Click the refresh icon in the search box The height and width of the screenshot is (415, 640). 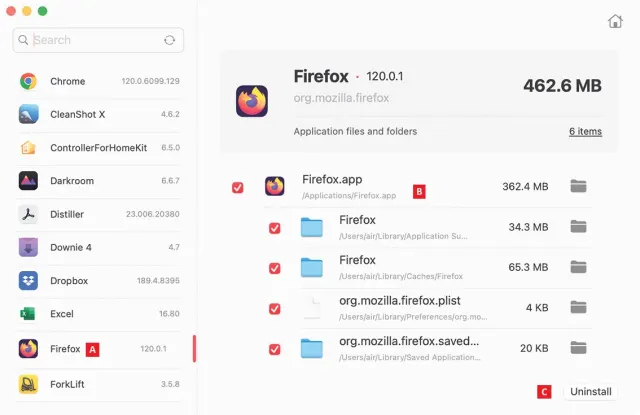pyautogui.click(x=169, y=40)
